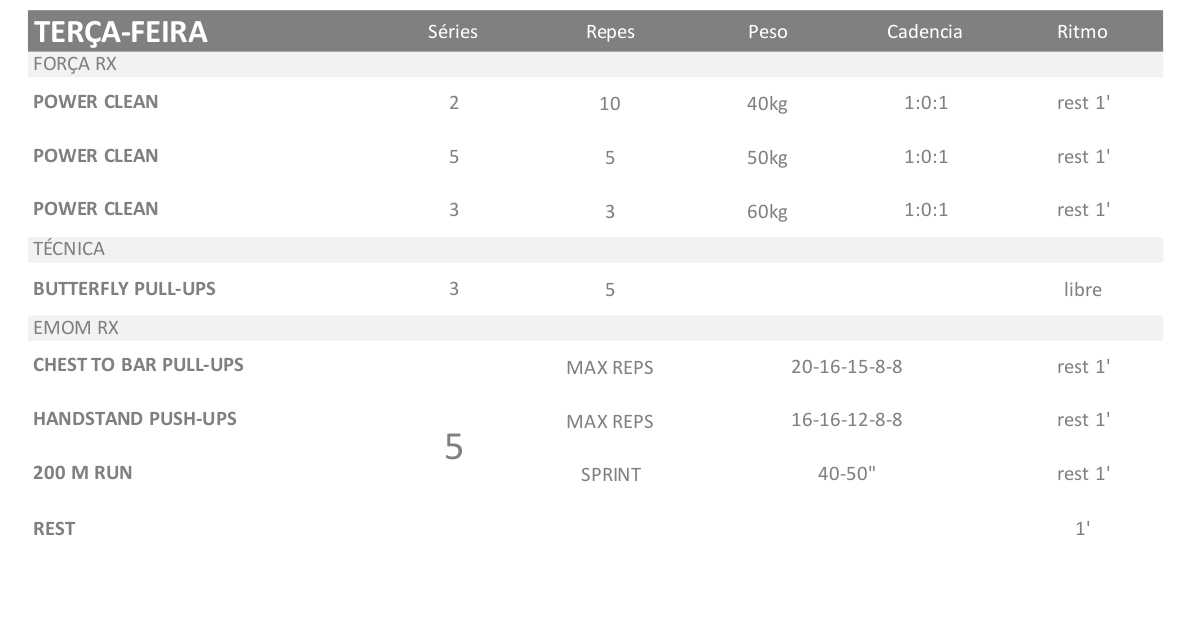Screen dimensions: 1188x630
Task: Click the Cadencia column header
Action: (924, 32)
